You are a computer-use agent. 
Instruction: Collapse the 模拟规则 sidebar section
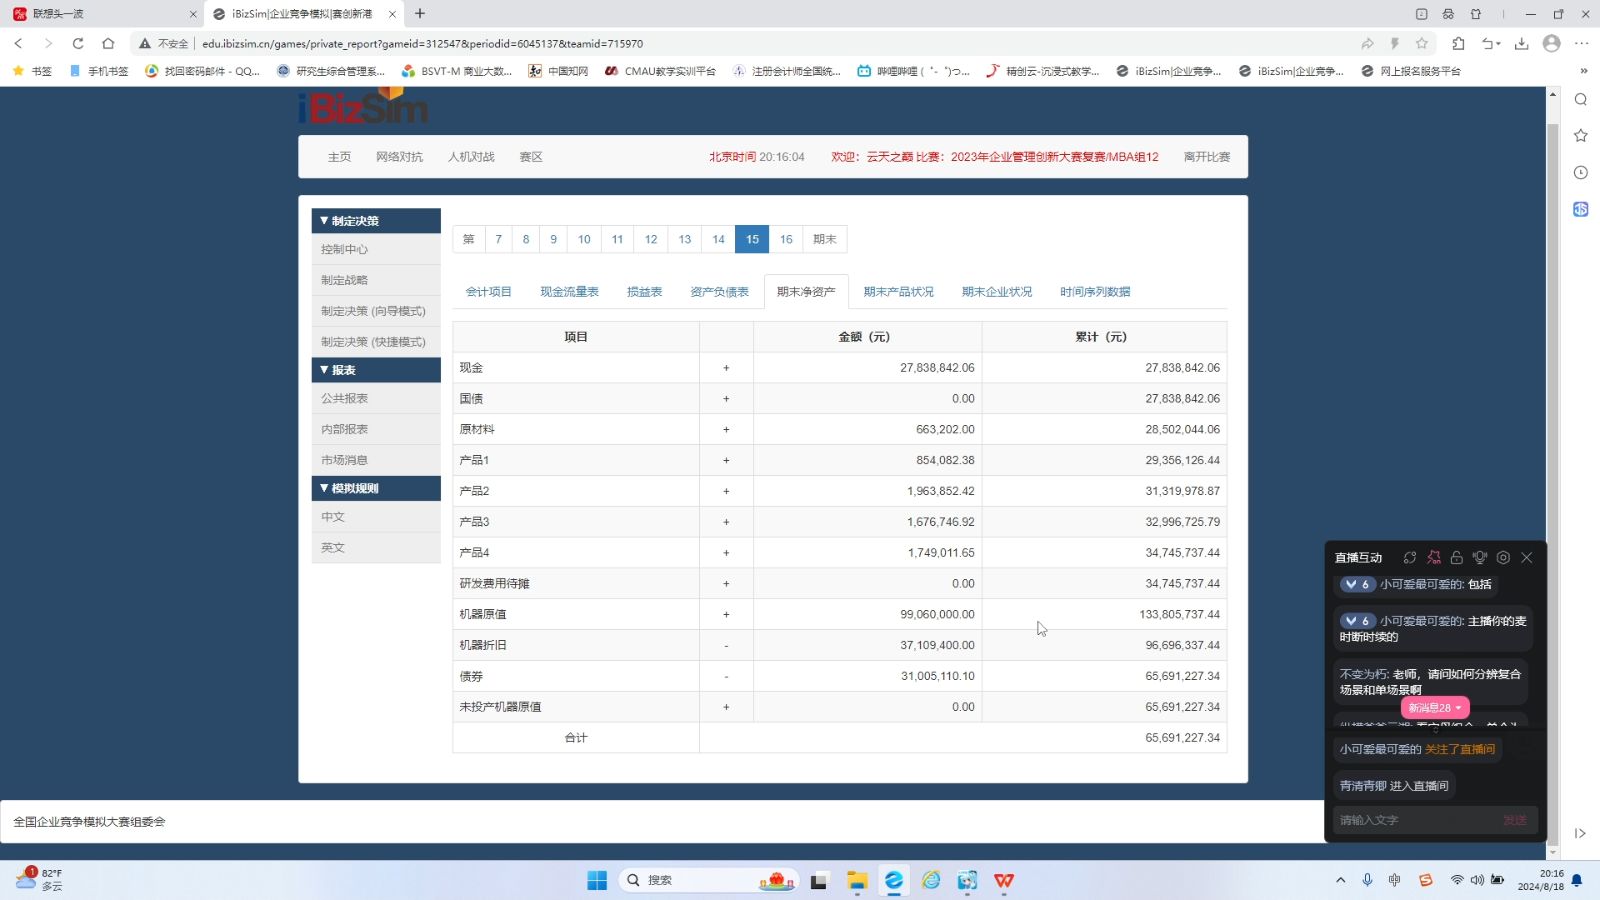click(376, 488)
